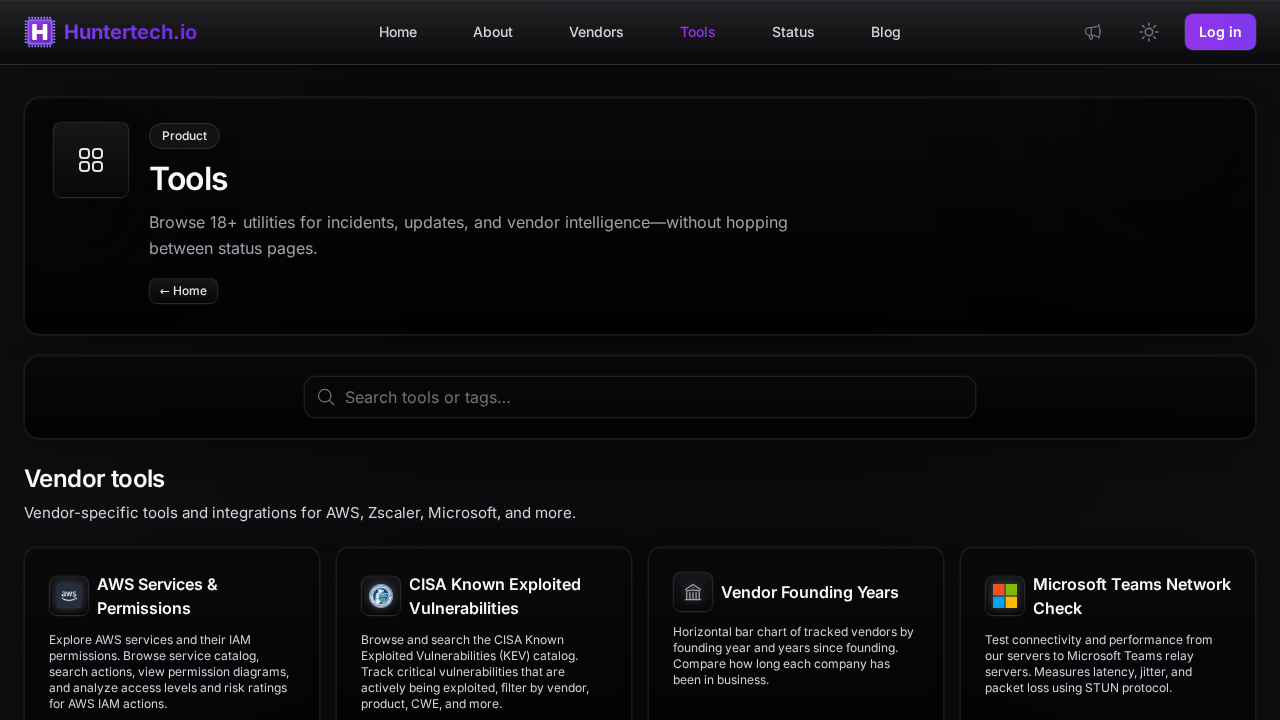Click the CISA seal icon

pos(381,596)
